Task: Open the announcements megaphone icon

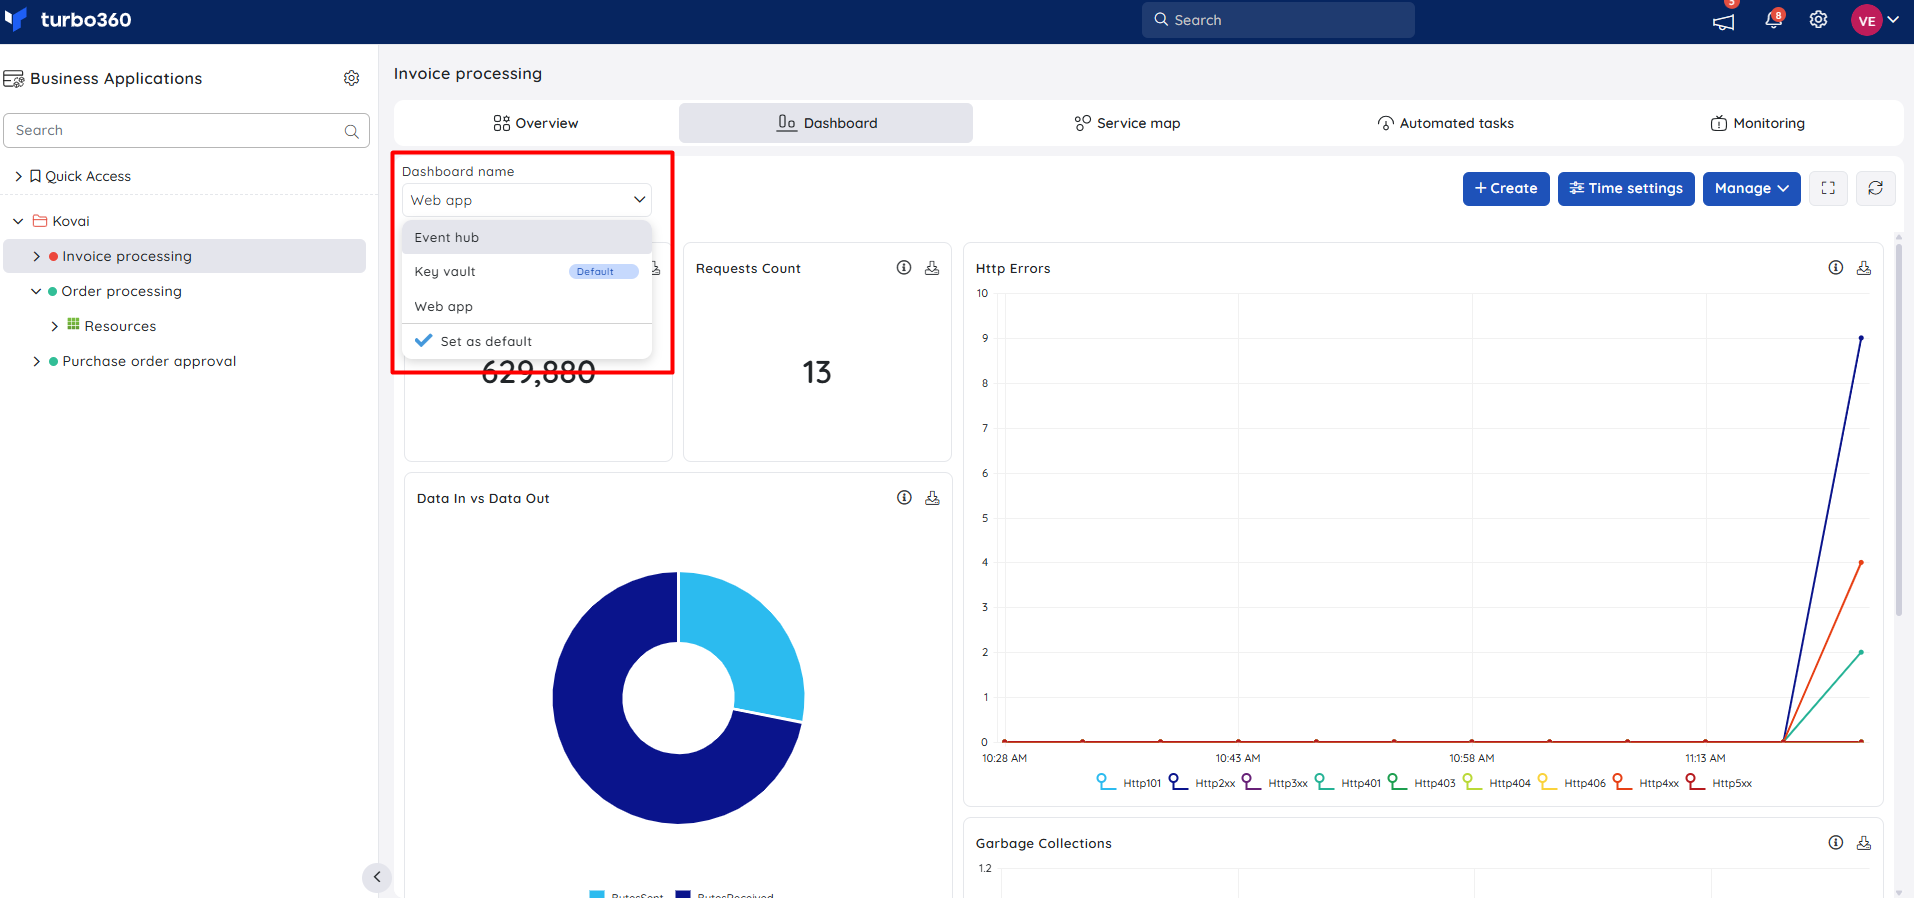Action: click(x=1723, y=21)
